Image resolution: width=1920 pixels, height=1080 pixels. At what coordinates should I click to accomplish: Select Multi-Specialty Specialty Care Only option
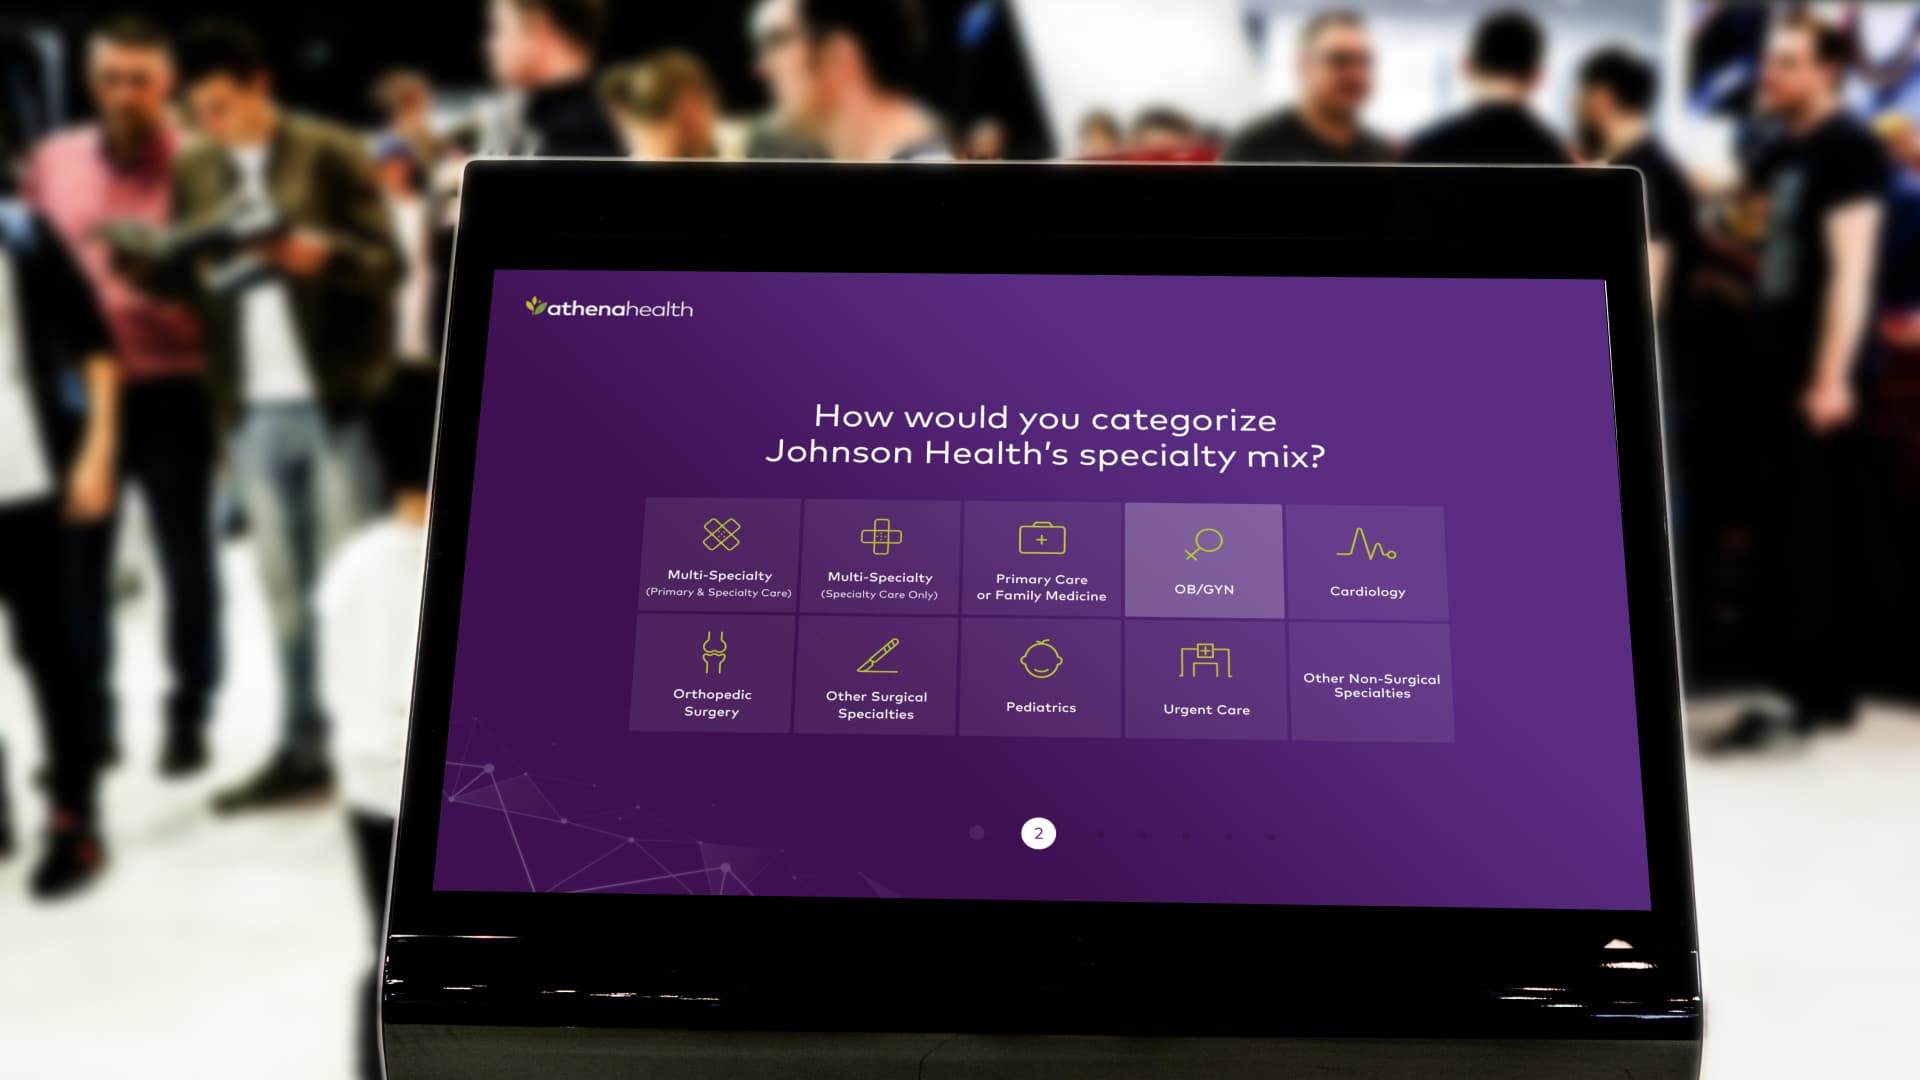tap(880, 555)
